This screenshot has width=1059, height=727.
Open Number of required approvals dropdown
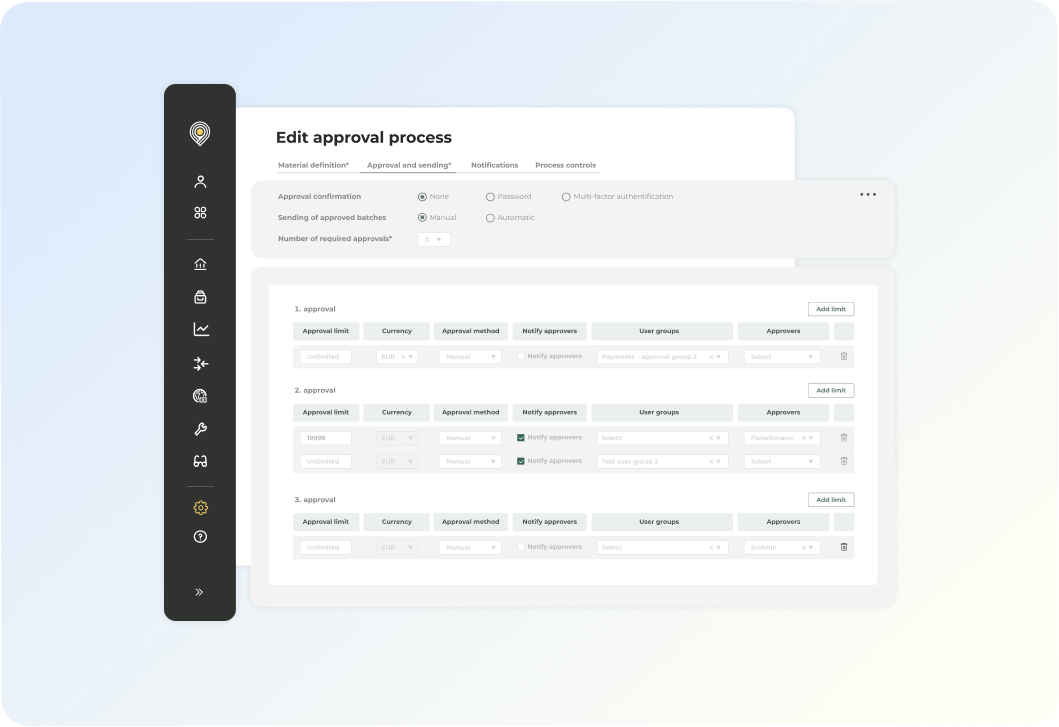pyautogui.click(x=434, y=239)
